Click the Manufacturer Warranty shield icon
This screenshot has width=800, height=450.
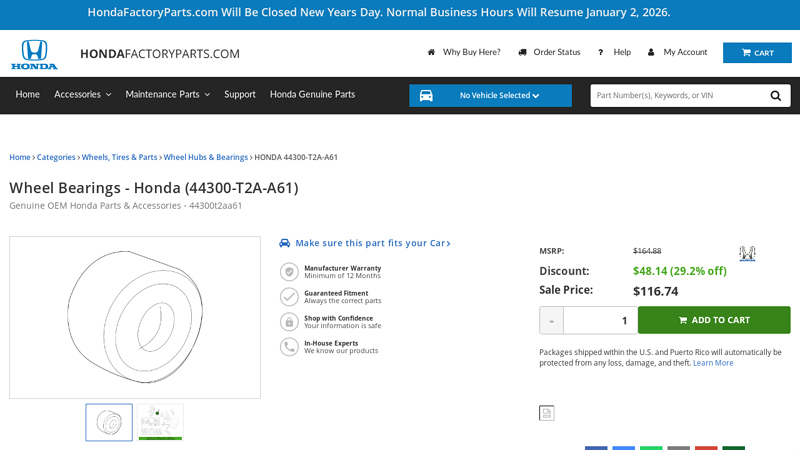289,271
